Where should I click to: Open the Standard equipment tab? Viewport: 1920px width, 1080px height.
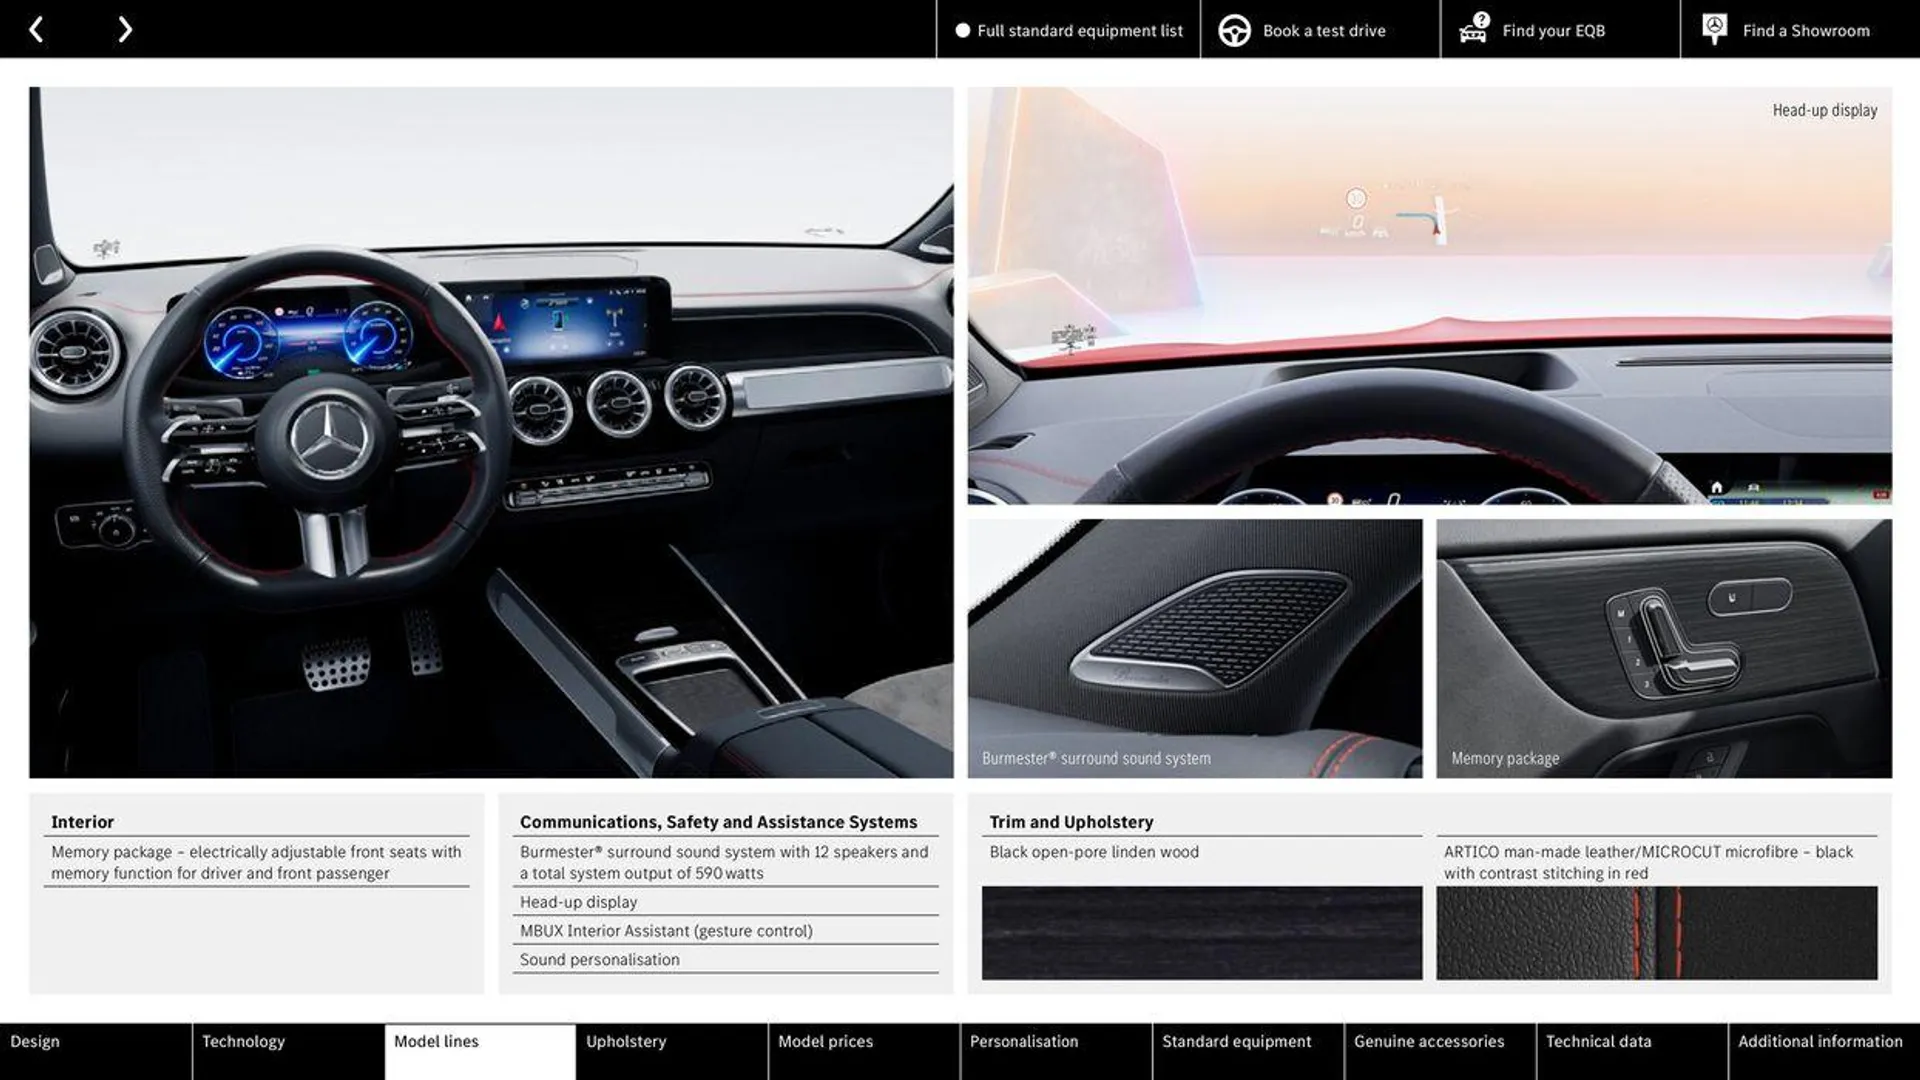click(1248, 1051)
